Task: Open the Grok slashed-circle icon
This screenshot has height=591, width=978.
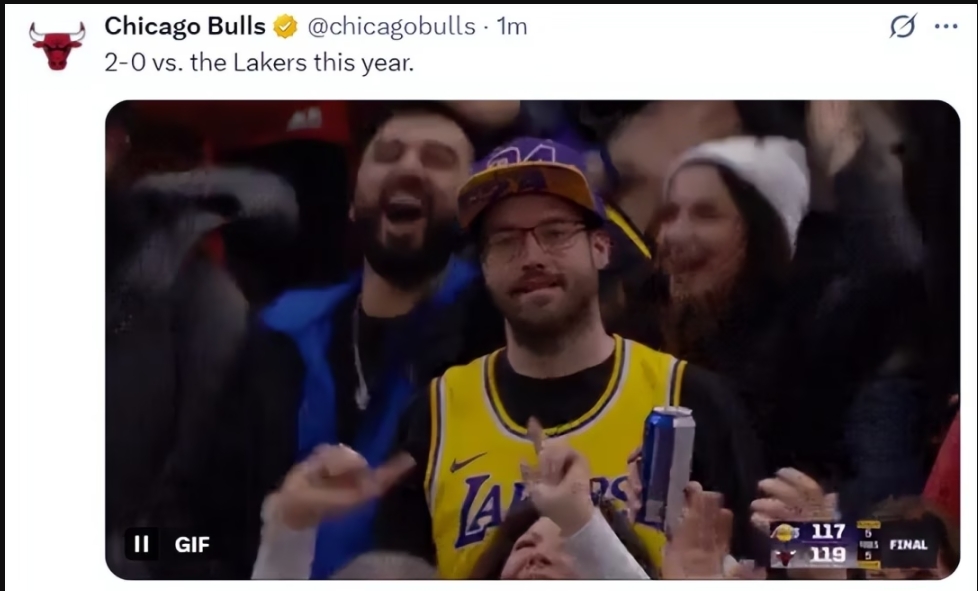Action: point(903,26)
